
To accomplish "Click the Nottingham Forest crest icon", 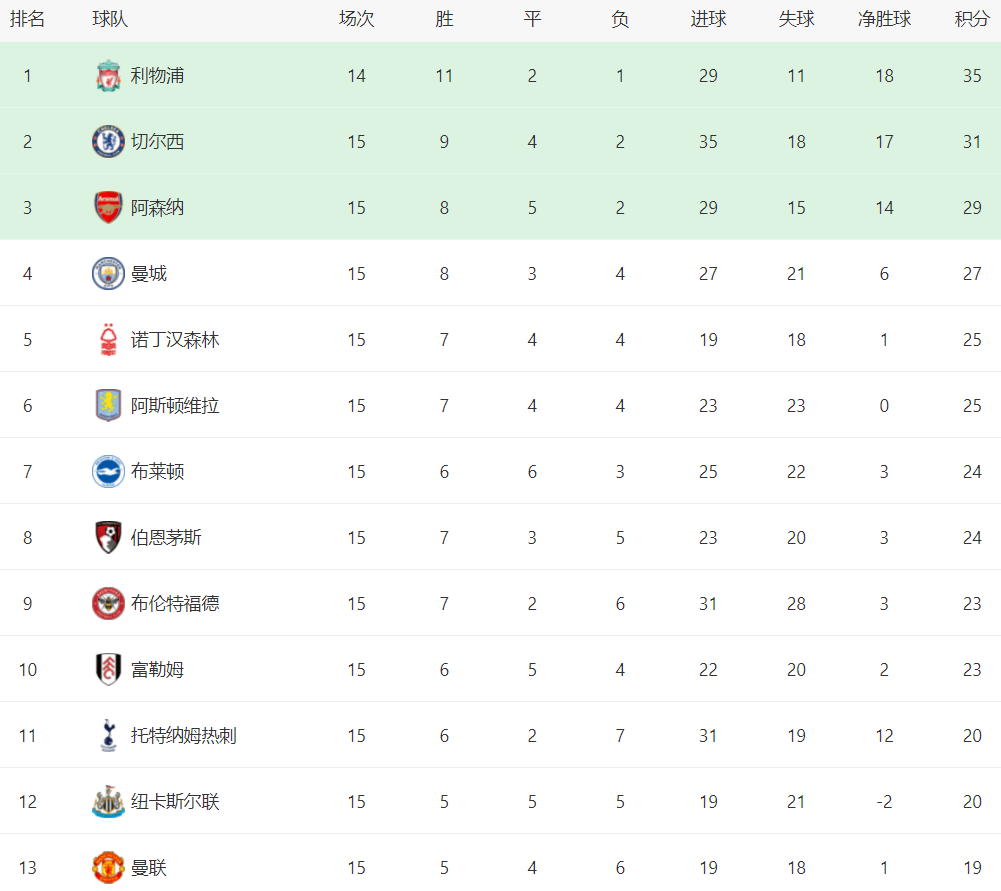I will point(109,339).
